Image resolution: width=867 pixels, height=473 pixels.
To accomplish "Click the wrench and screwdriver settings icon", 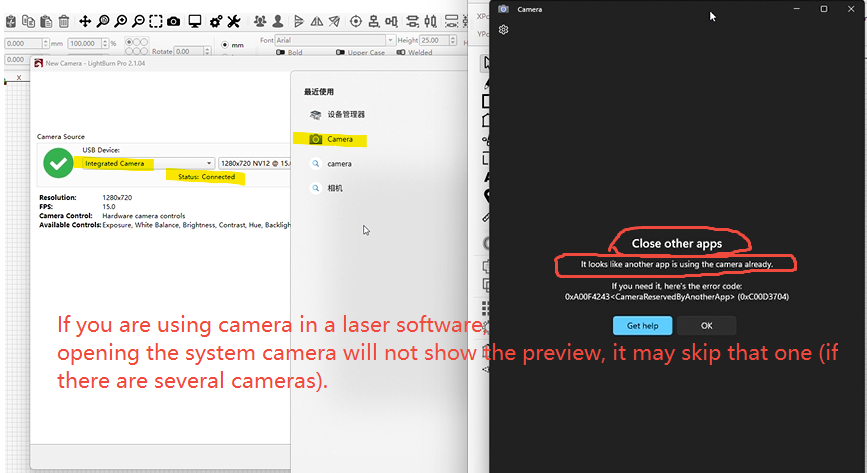I will 233,22.
